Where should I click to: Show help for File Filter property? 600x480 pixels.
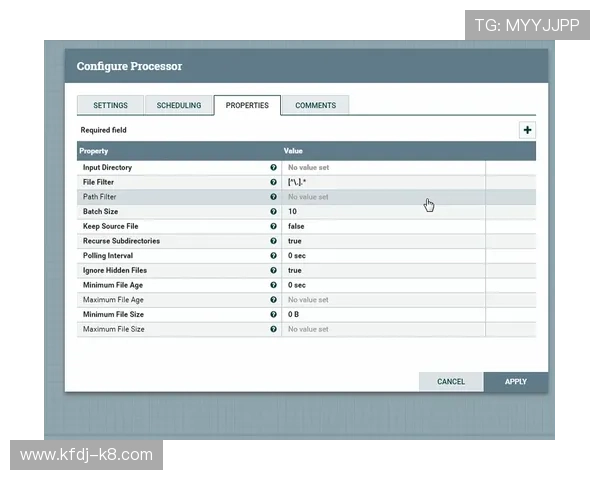click(x=273, y=182)
